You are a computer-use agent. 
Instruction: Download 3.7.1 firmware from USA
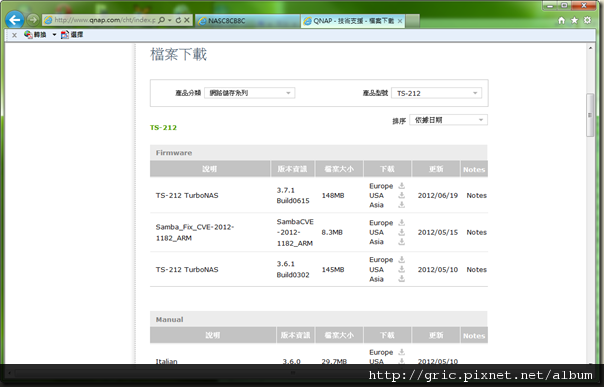401,195
